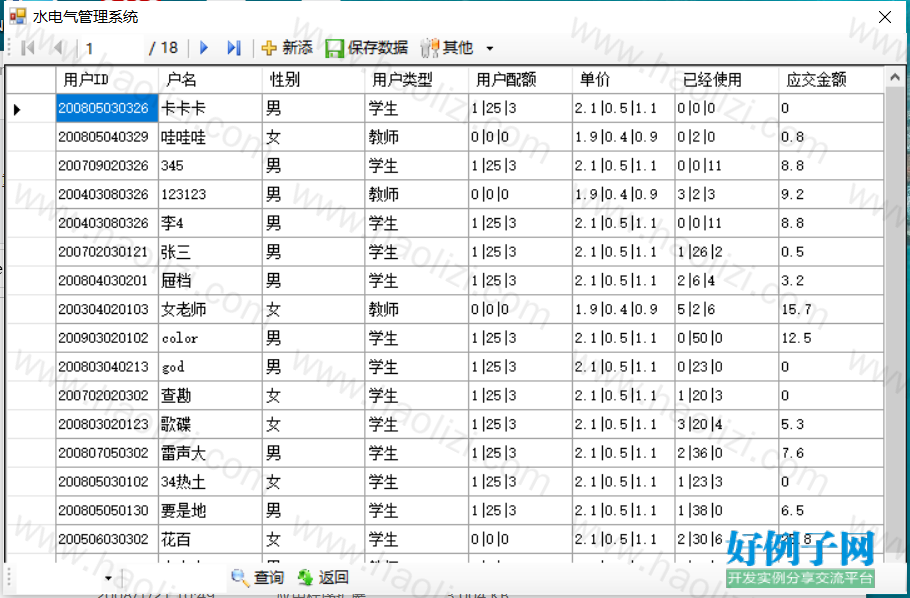Go to next record in navigator
This screenshot has height=598, width=910.
[204, 48]
